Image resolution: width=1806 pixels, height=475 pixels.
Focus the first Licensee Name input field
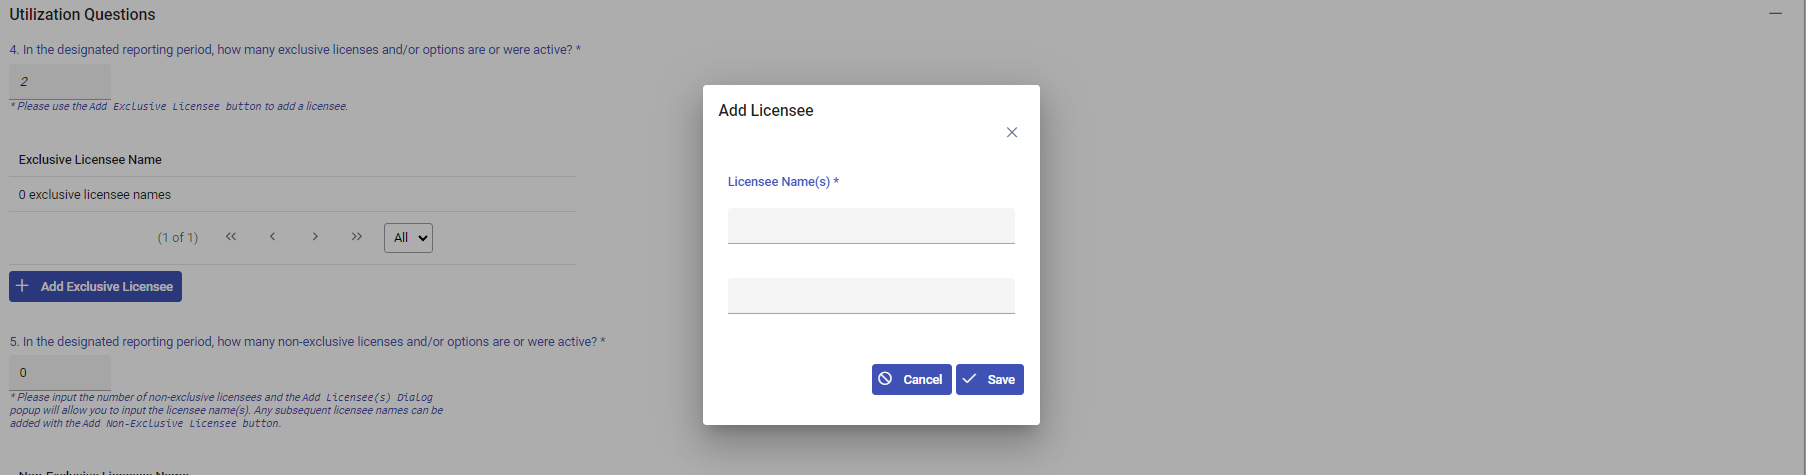[x=870, y=225]
